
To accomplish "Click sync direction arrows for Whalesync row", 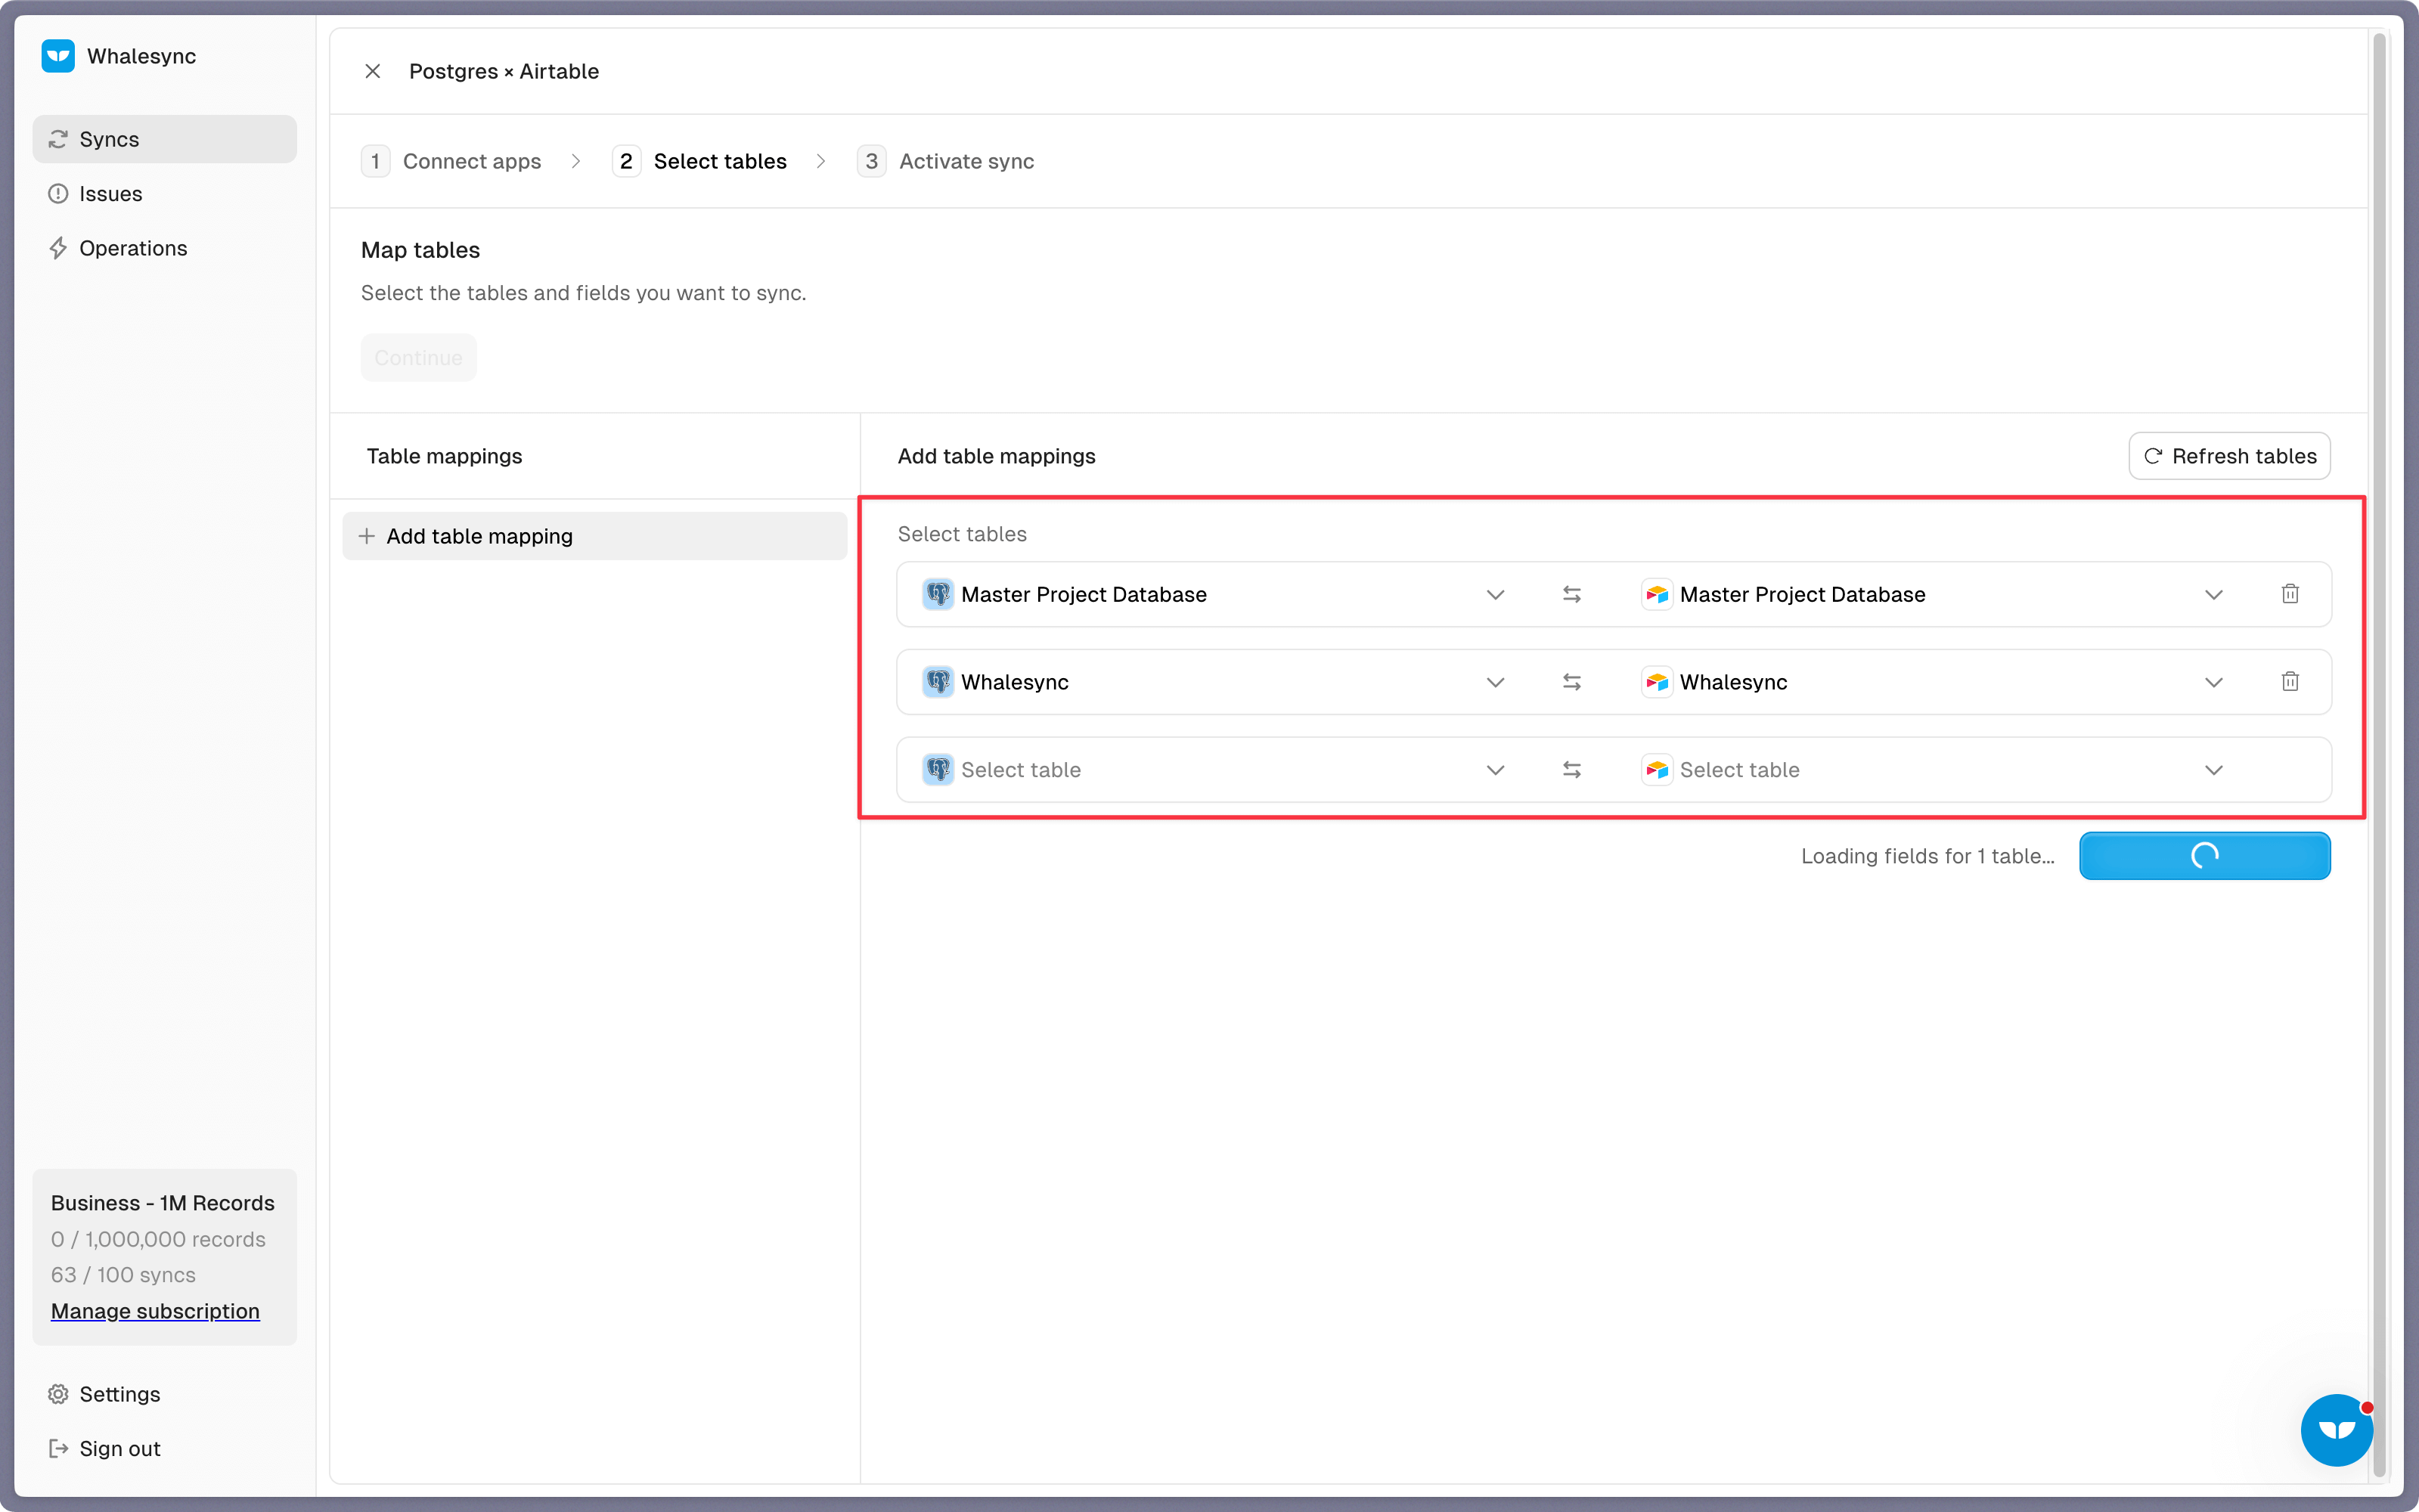I will click(1572, 682).
